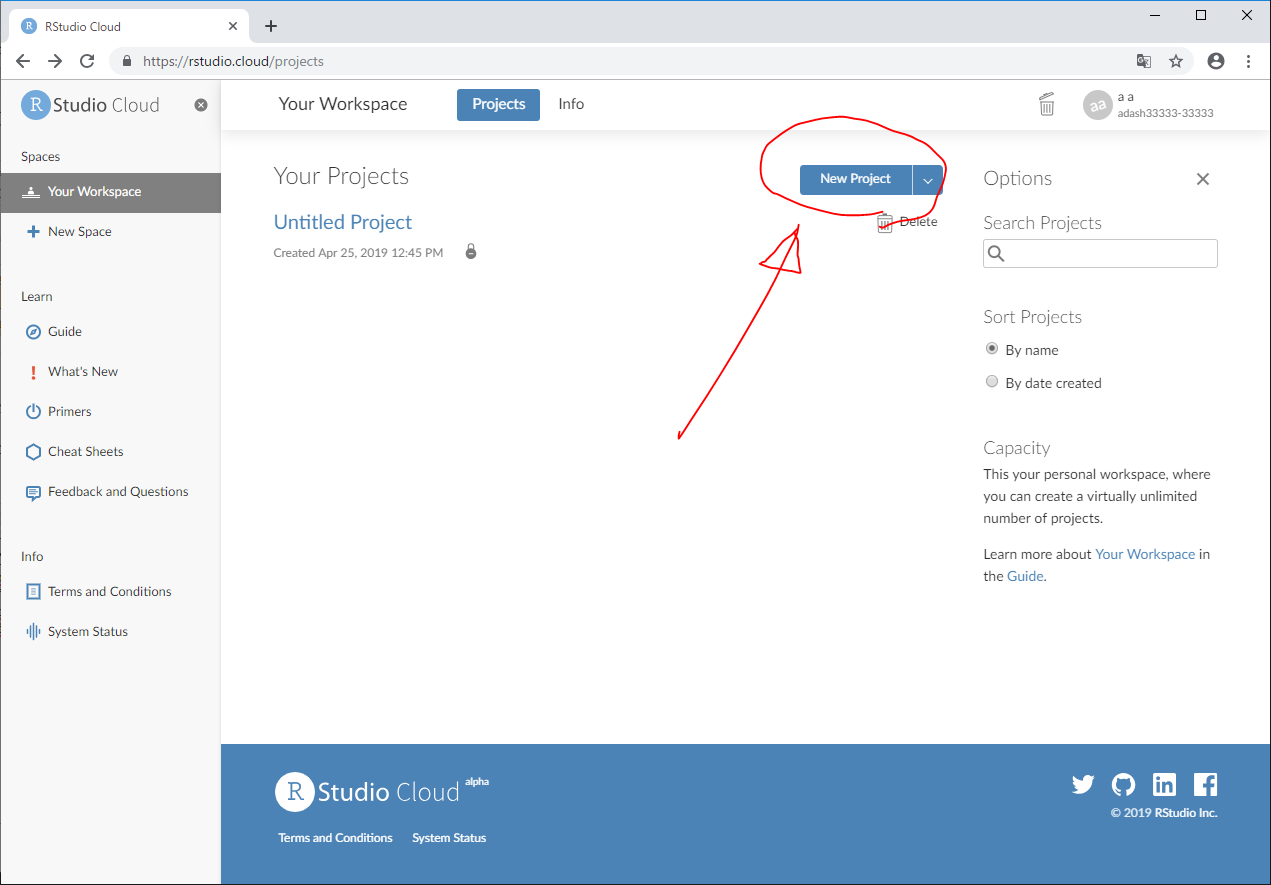1271x885 pixels.
Task: Switch to the Projects tab
Action: pyautogui.click(x=498, y=105)
